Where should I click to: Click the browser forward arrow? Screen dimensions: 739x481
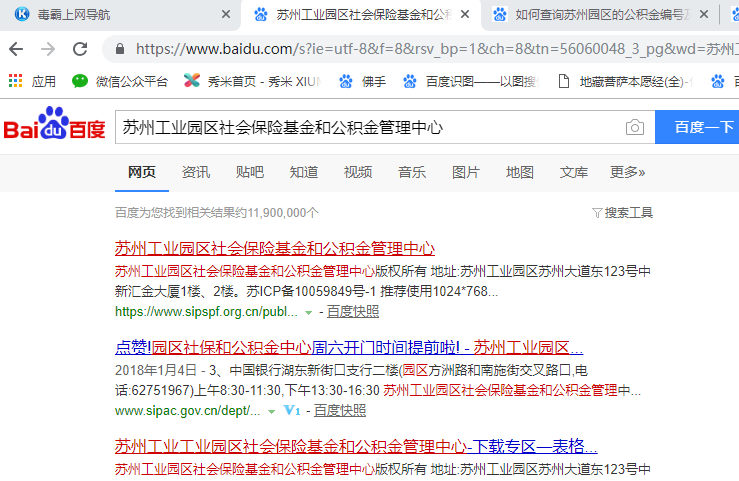coord(48,49)
